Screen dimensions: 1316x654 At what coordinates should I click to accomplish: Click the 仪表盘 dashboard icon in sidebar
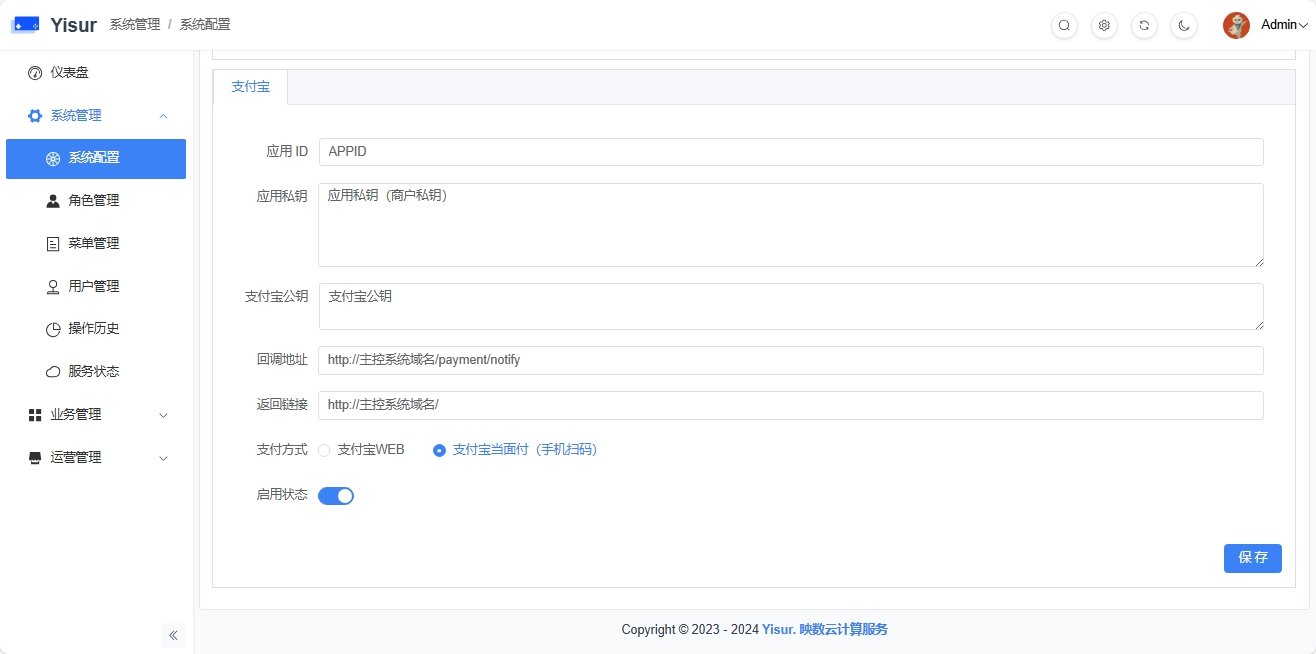pyautogui.click(x=35, y=72)
